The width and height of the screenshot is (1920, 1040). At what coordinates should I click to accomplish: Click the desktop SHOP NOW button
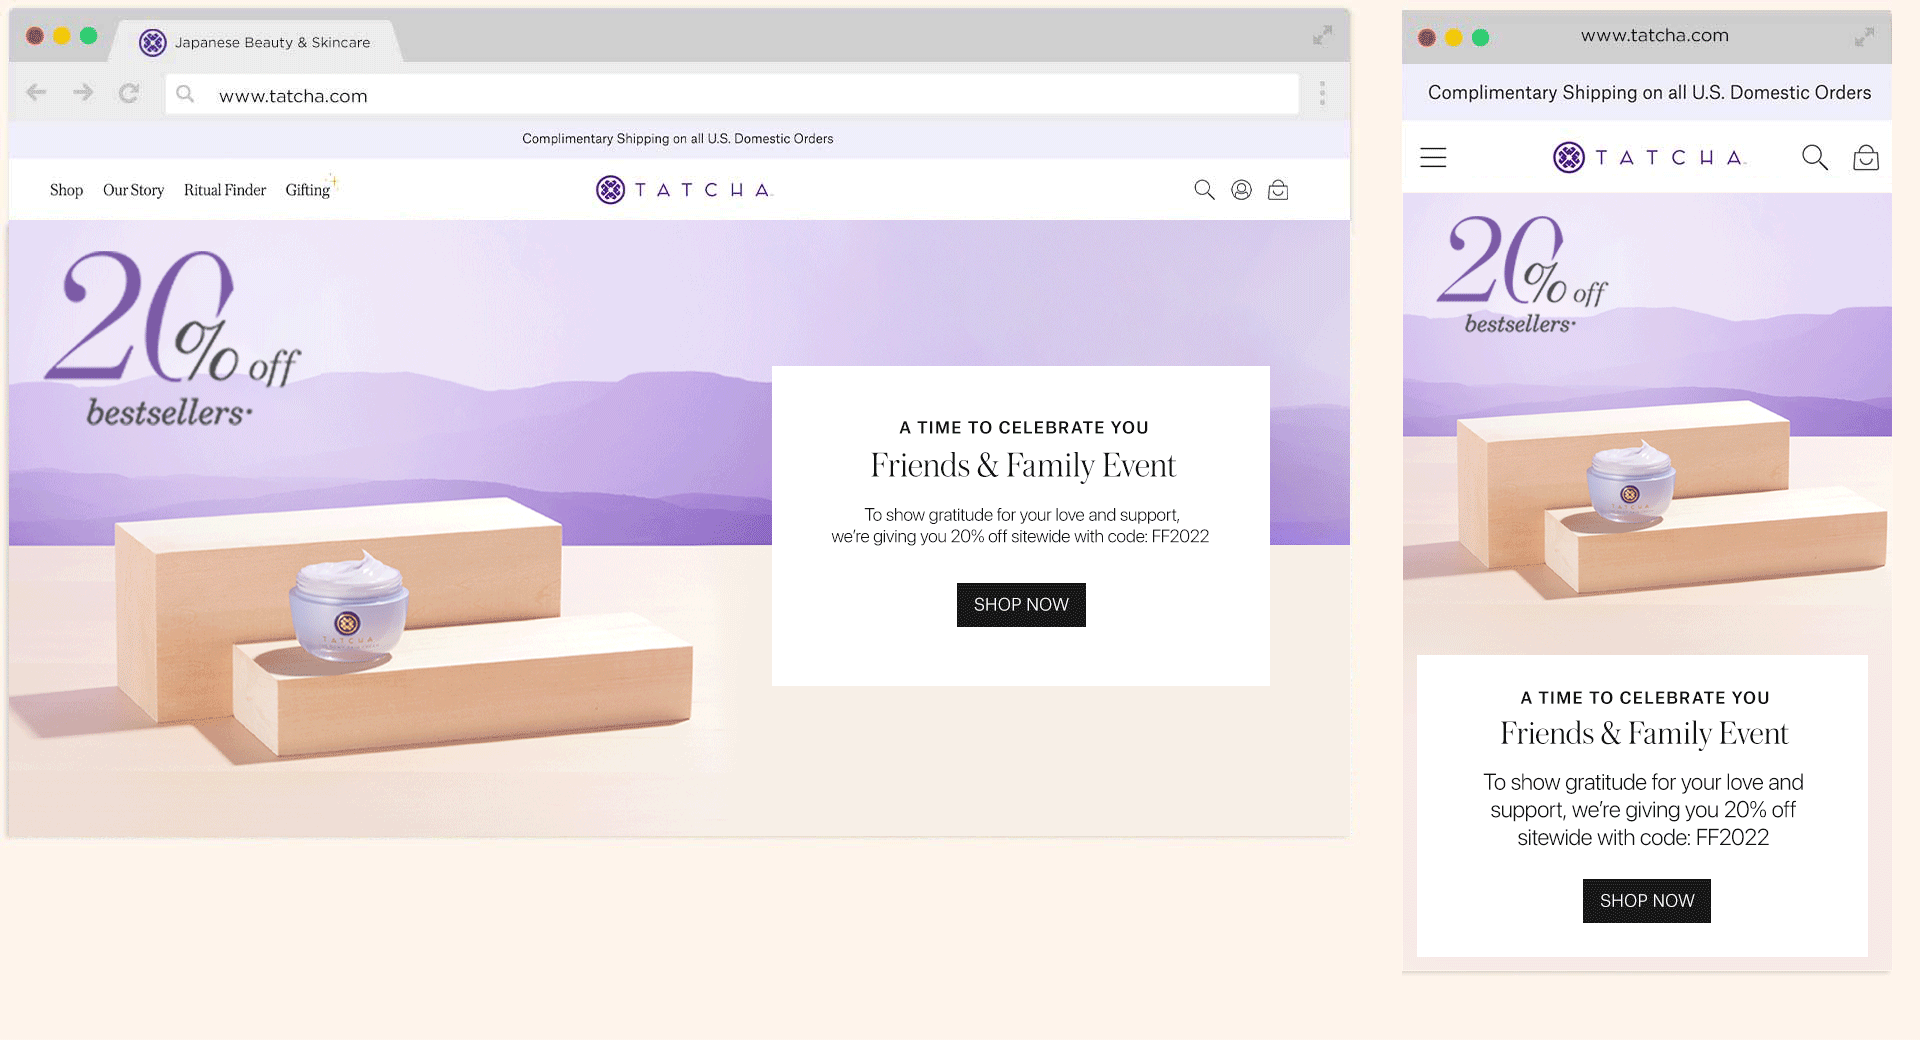tap(1021, 605)
